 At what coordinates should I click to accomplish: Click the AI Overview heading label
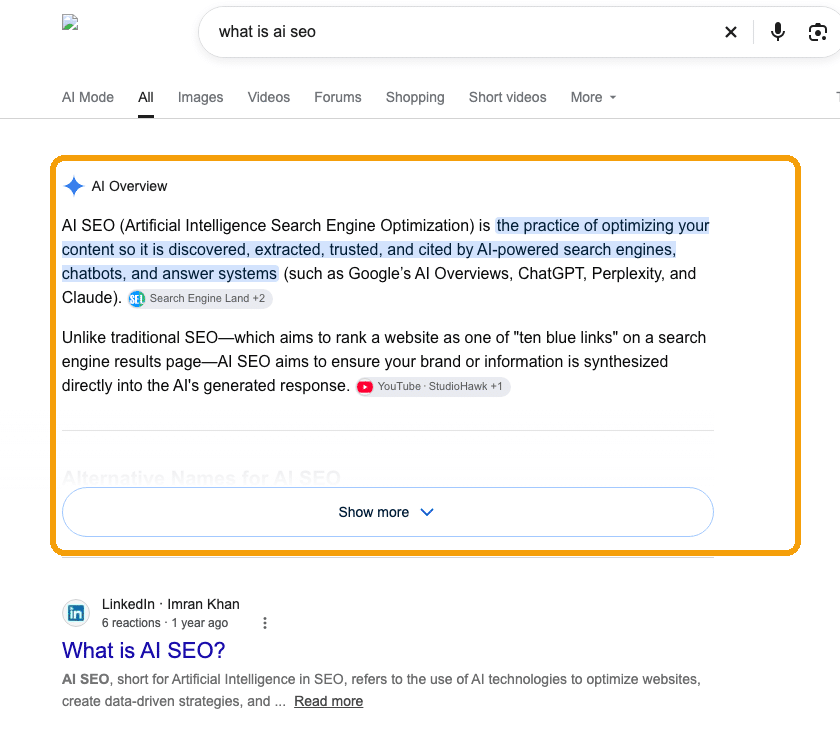point(129,186)
